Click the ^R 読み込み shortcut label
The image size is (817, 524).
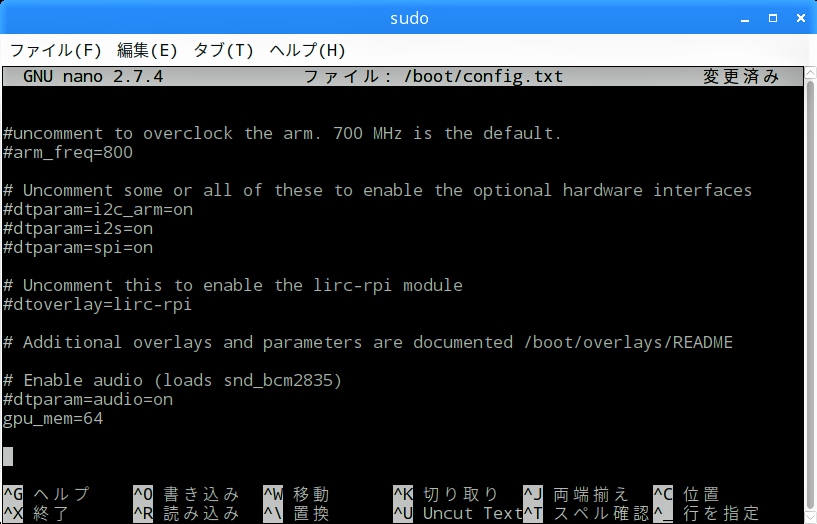187,513
